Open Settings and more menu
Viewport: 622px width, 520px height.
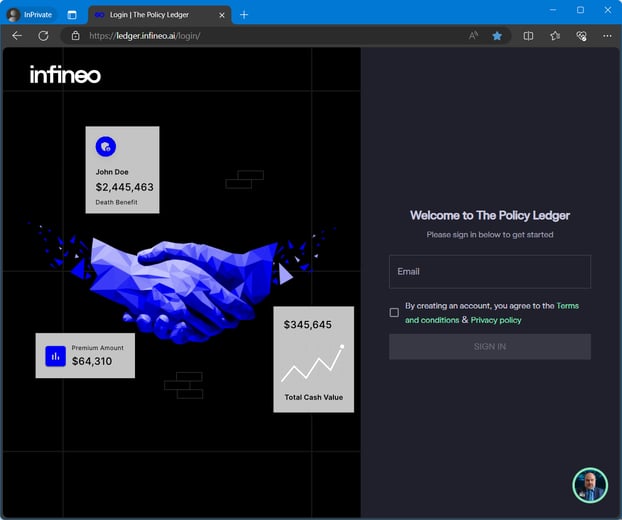tap(607, 36)
